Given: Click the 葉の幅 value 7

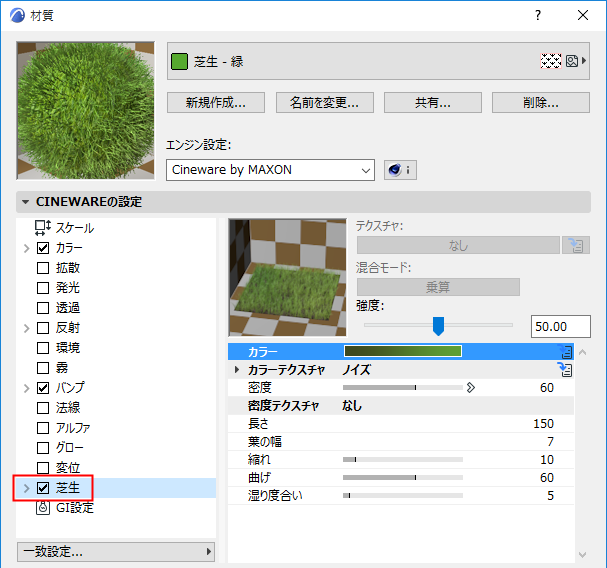Looking at the screenshot, I should point(550,441).
